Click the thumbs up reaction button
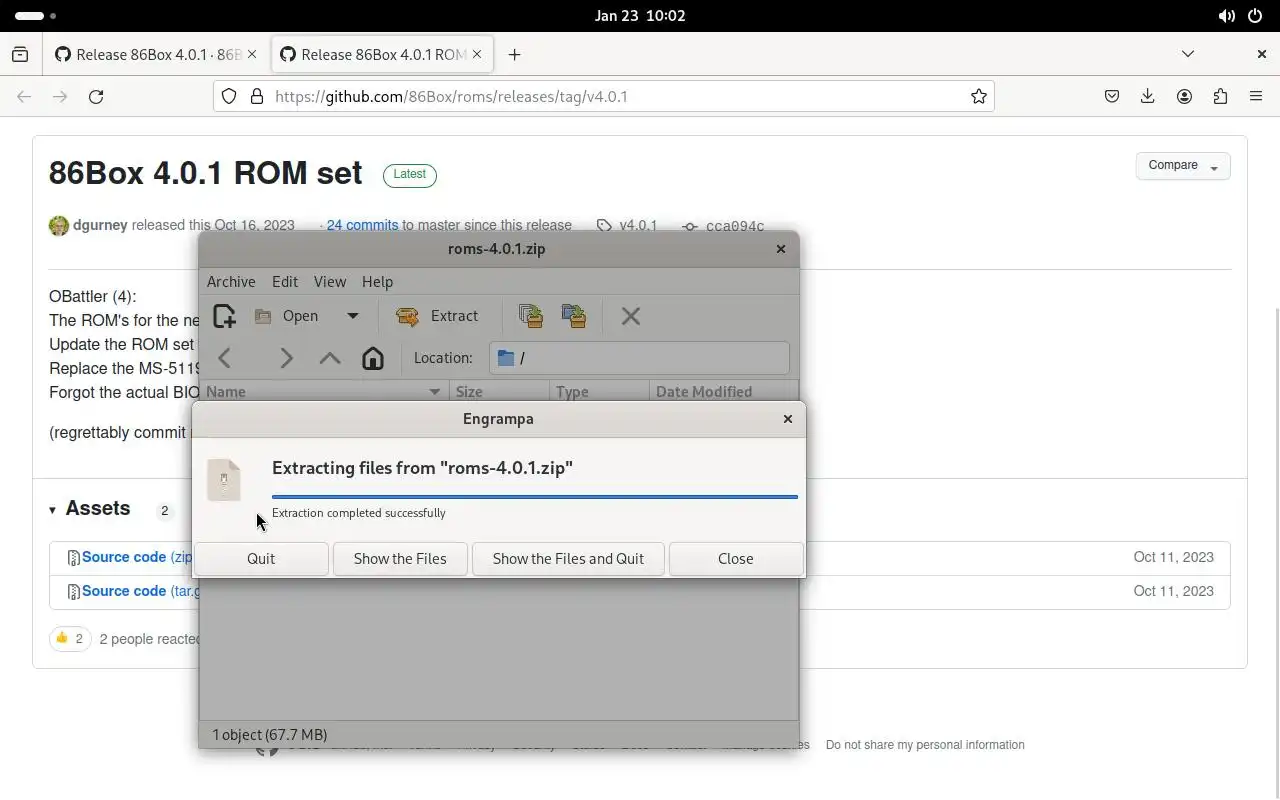The image size is (1280, 800). pyautogui.click(x=70, y=638)
